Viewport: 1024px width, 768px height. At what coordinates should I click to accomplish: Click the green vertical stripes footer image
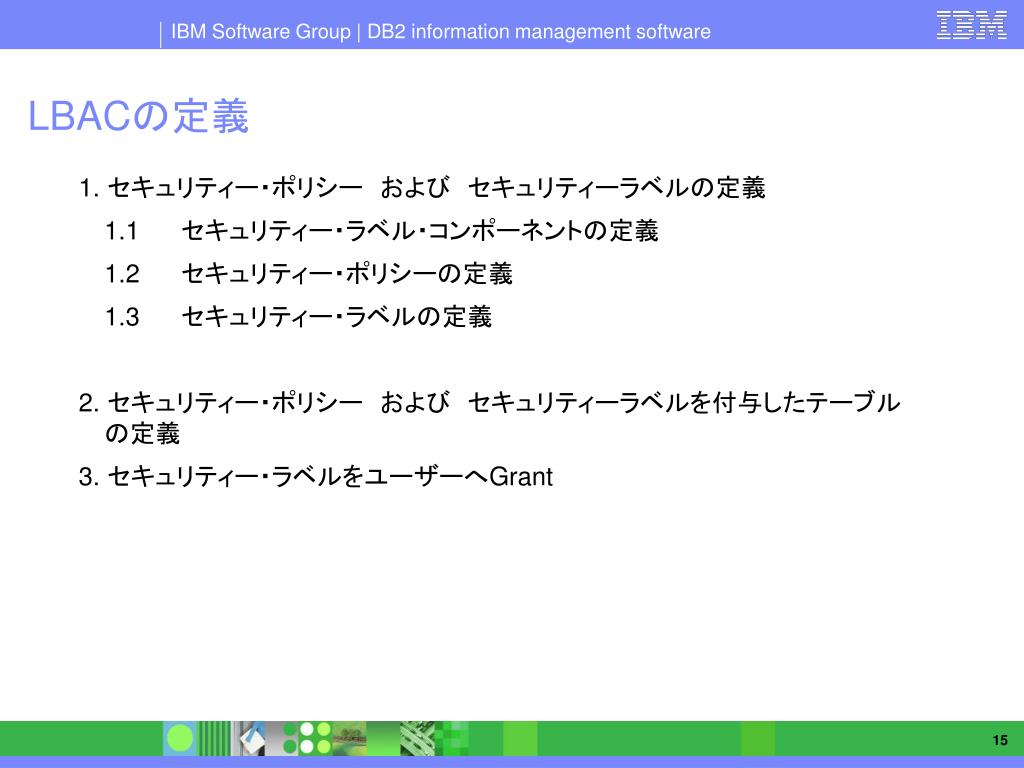tap(215, 739)
